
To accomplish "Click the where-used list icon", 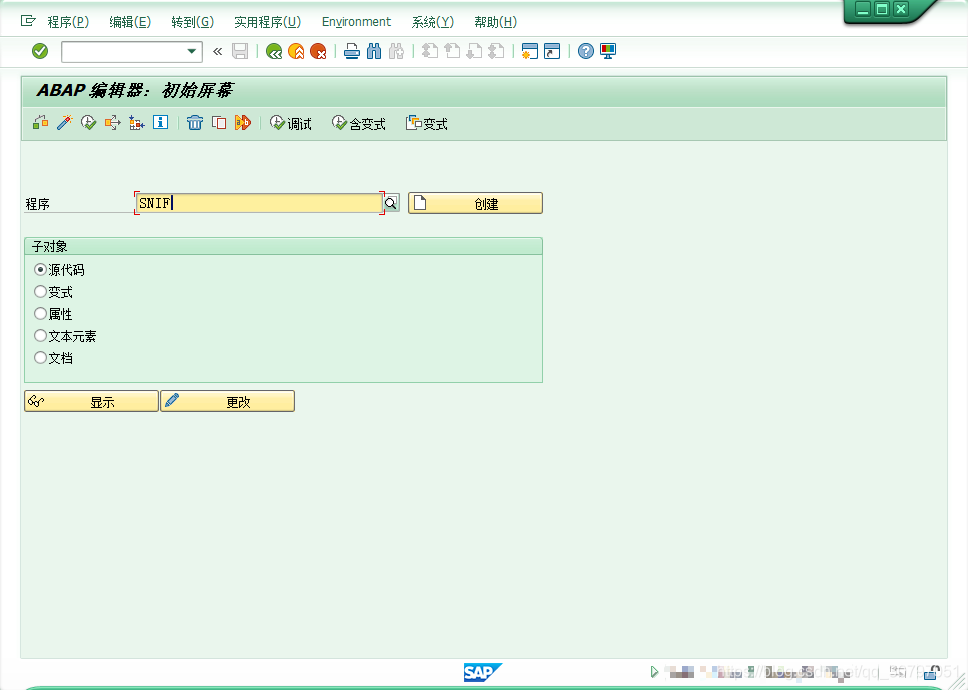I will [112, 123].
